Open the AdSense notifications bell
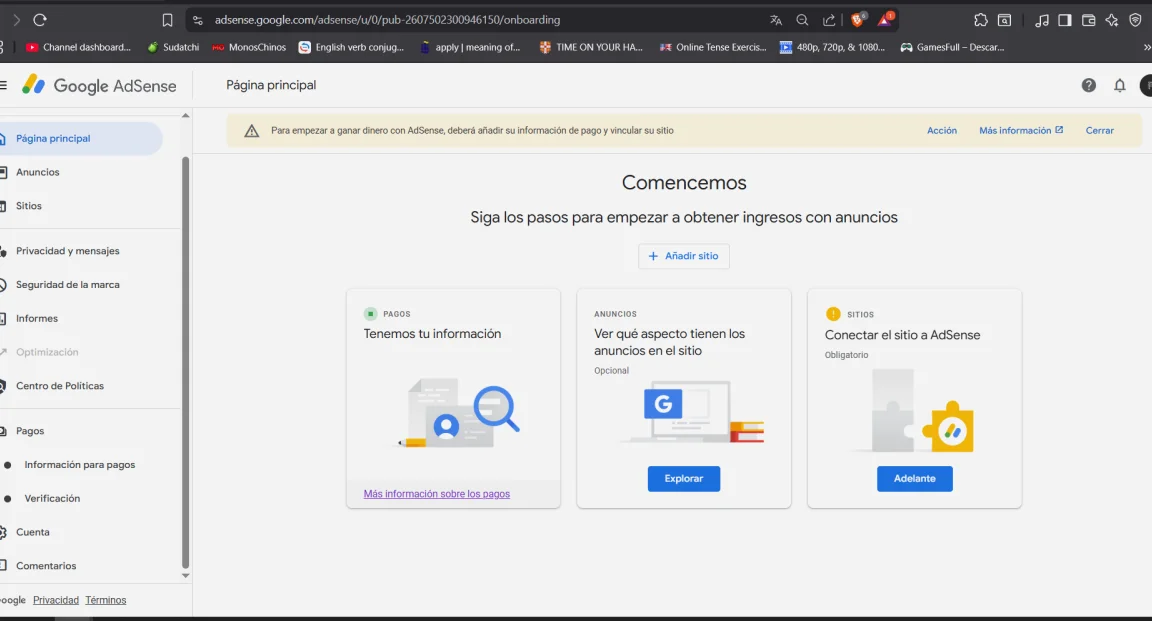Viewport: 1152px width, 621px height. [x=1120, y=85]
